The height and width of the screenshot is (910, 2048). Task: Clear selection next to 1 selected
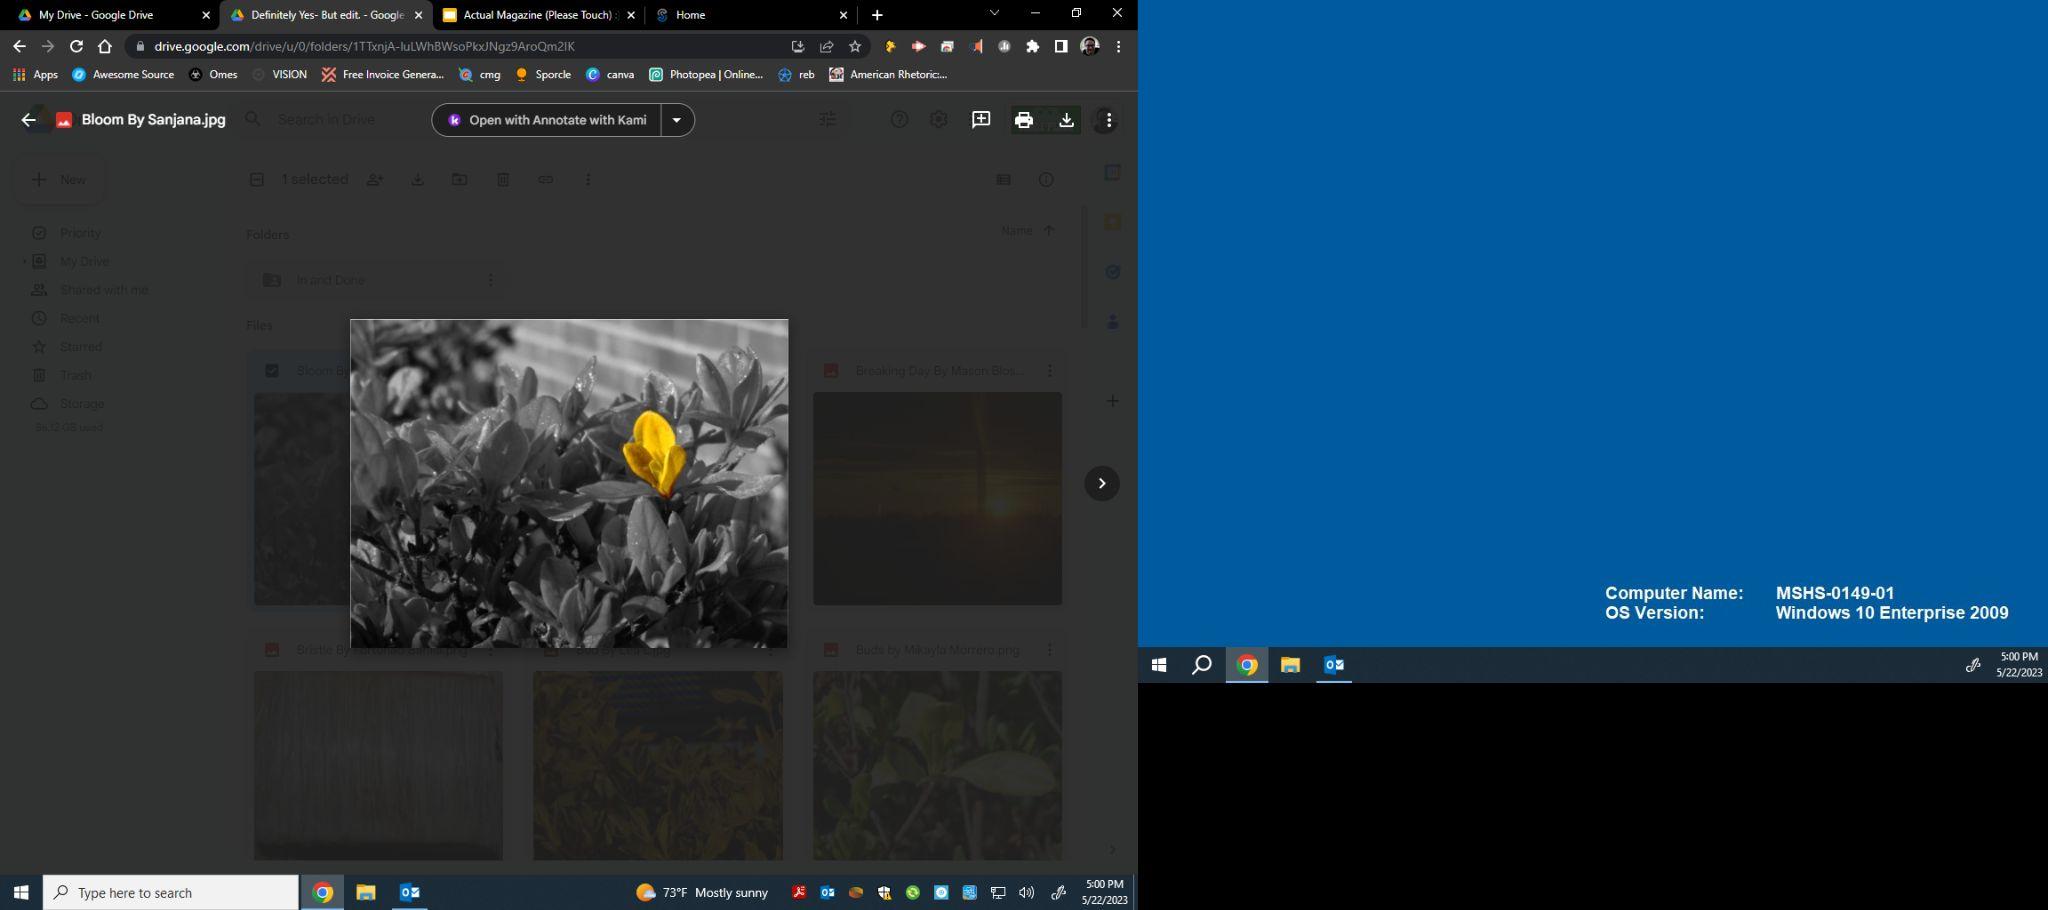coord(257,180)
